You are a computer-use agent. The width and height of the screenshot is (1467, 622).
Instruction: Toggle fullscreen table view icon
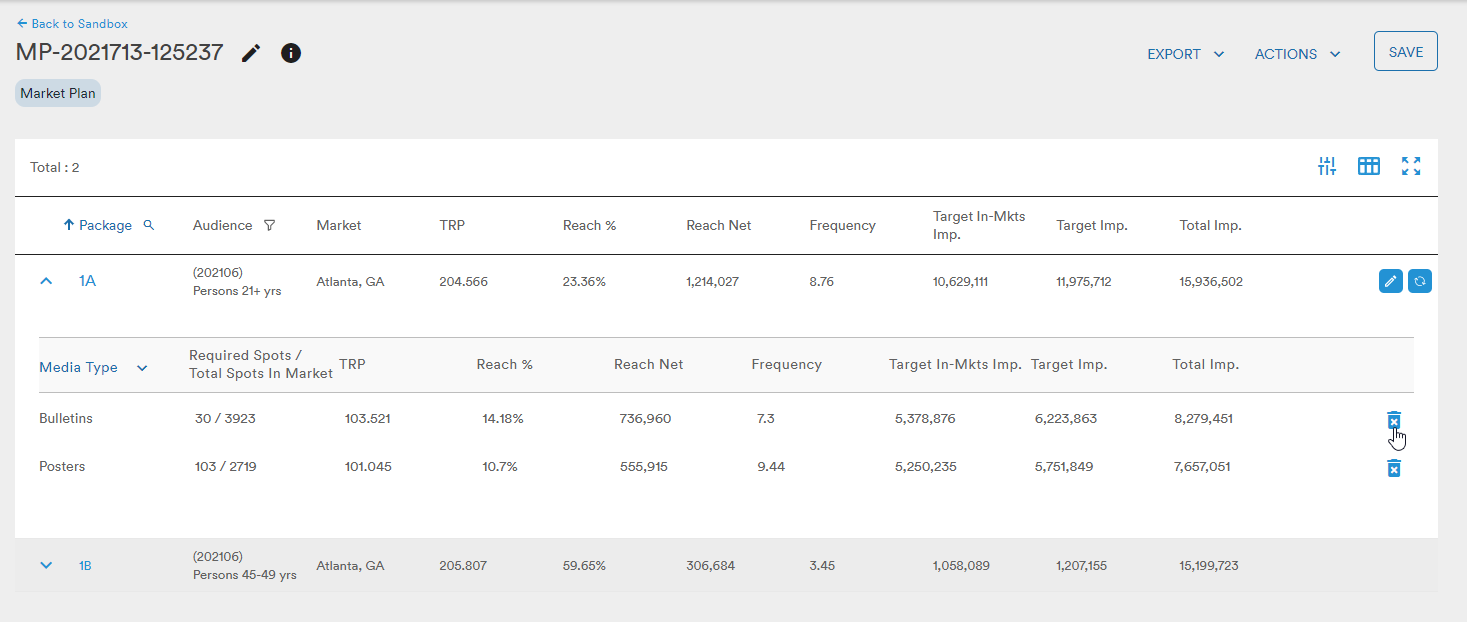1411,167
